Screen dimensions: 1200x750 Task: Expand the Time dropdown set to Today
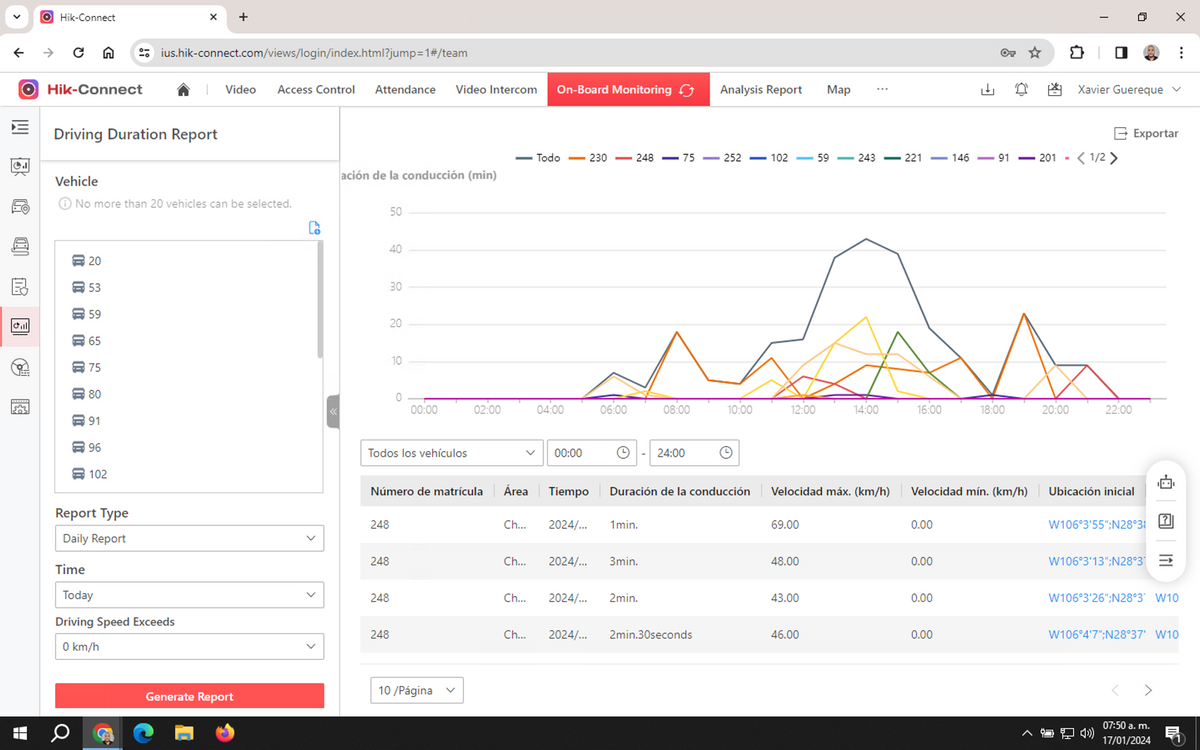pos(190,594)
